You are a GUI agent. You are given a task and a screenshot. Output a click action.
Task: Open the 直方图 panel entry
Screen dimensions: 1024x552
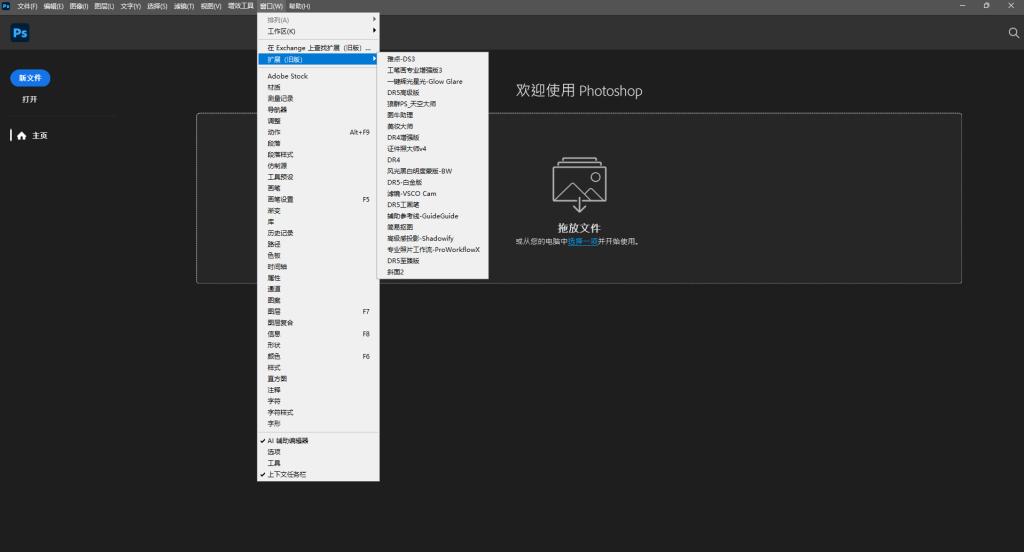tap(318, 379)
